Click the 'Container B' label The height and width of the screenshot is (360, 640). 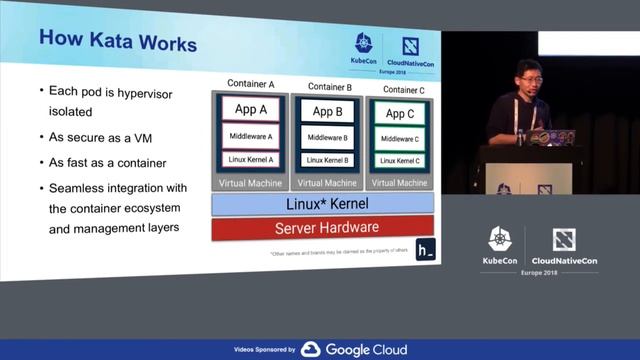point(330,87)
